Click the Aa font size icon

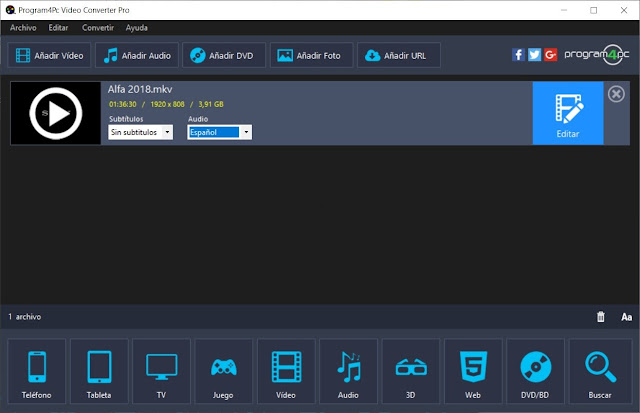pyautogui.click(x=626, y=317)
